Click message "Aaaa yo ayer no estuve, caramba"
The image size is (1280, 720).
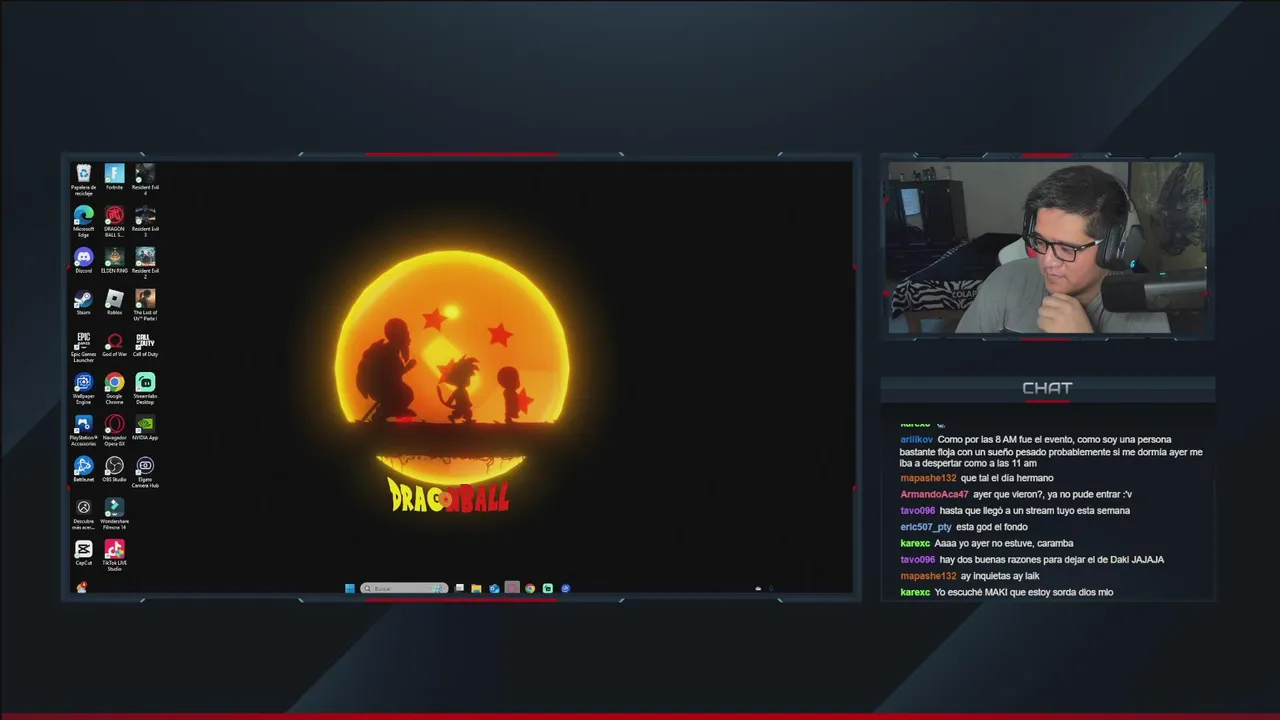pos(1004,543)
